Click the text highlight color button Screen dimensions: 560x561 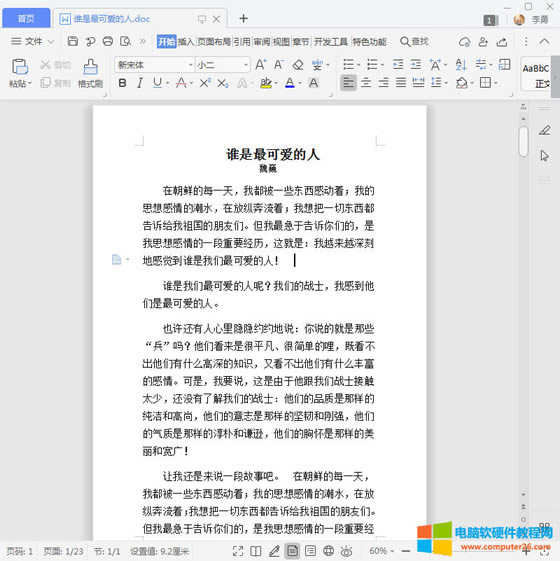click(x=266, y=83)
